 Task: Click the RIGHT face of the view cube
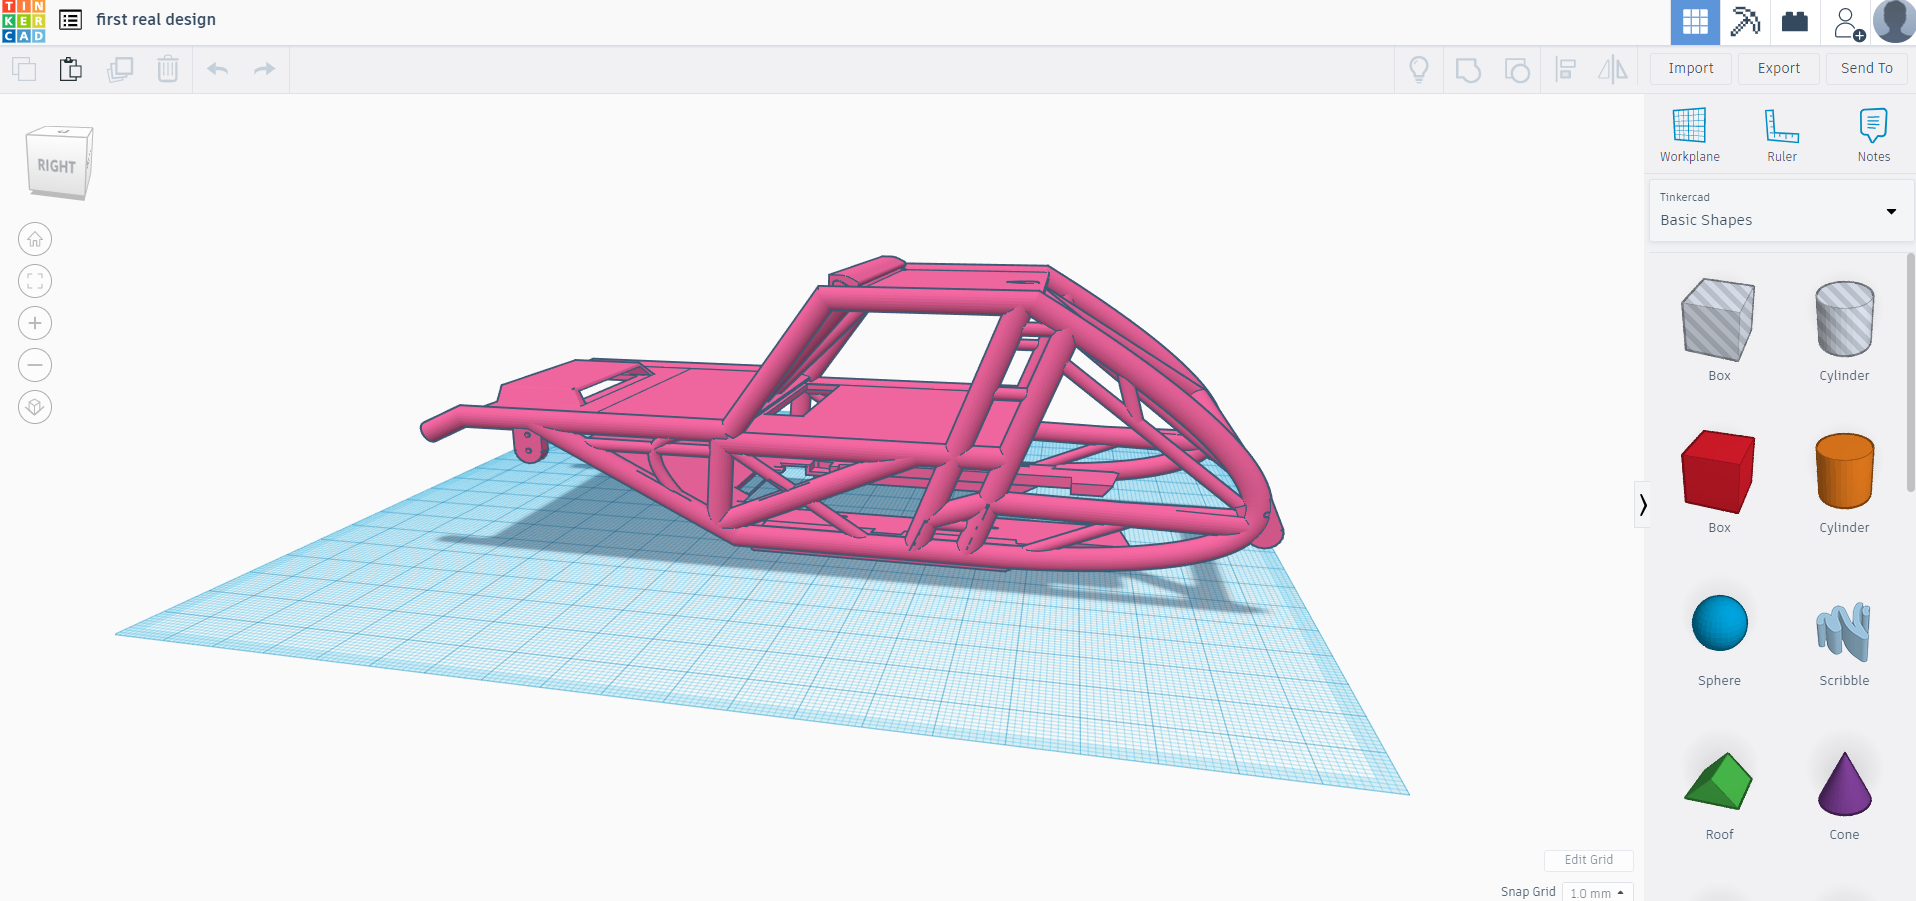(56, 166)
